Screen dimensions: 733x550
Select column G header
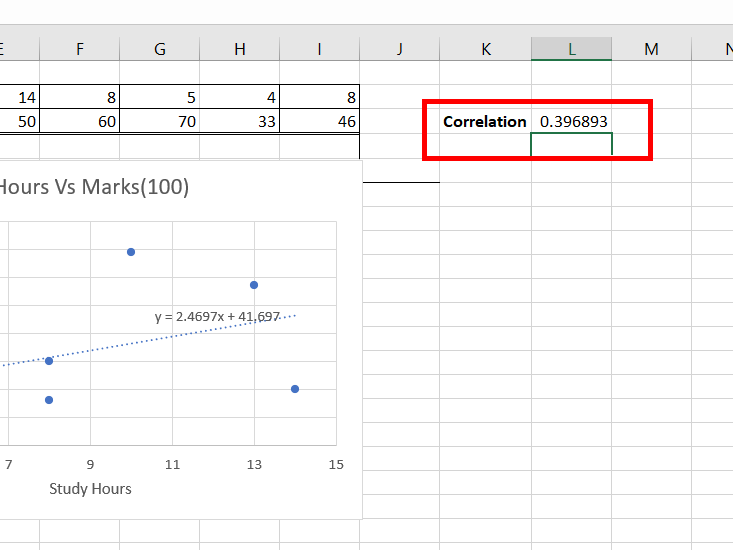click(159, 49)
